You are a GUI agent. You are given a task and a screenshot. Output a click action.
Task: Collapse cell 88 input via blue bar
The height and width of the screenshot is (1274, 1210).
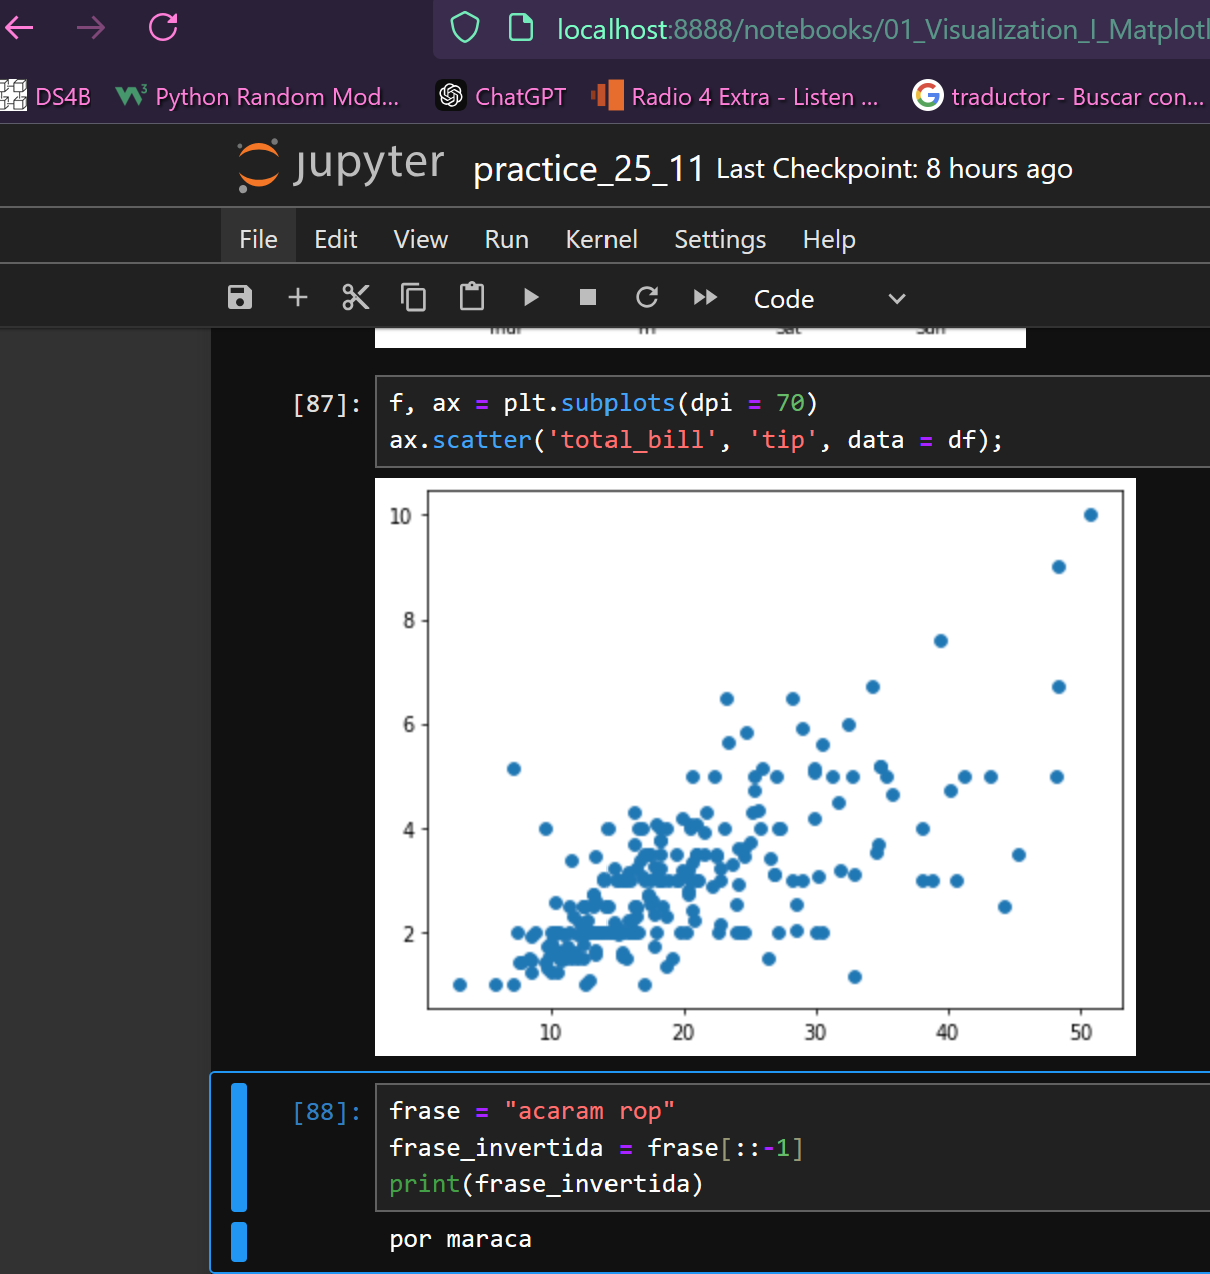[239, 1147]
